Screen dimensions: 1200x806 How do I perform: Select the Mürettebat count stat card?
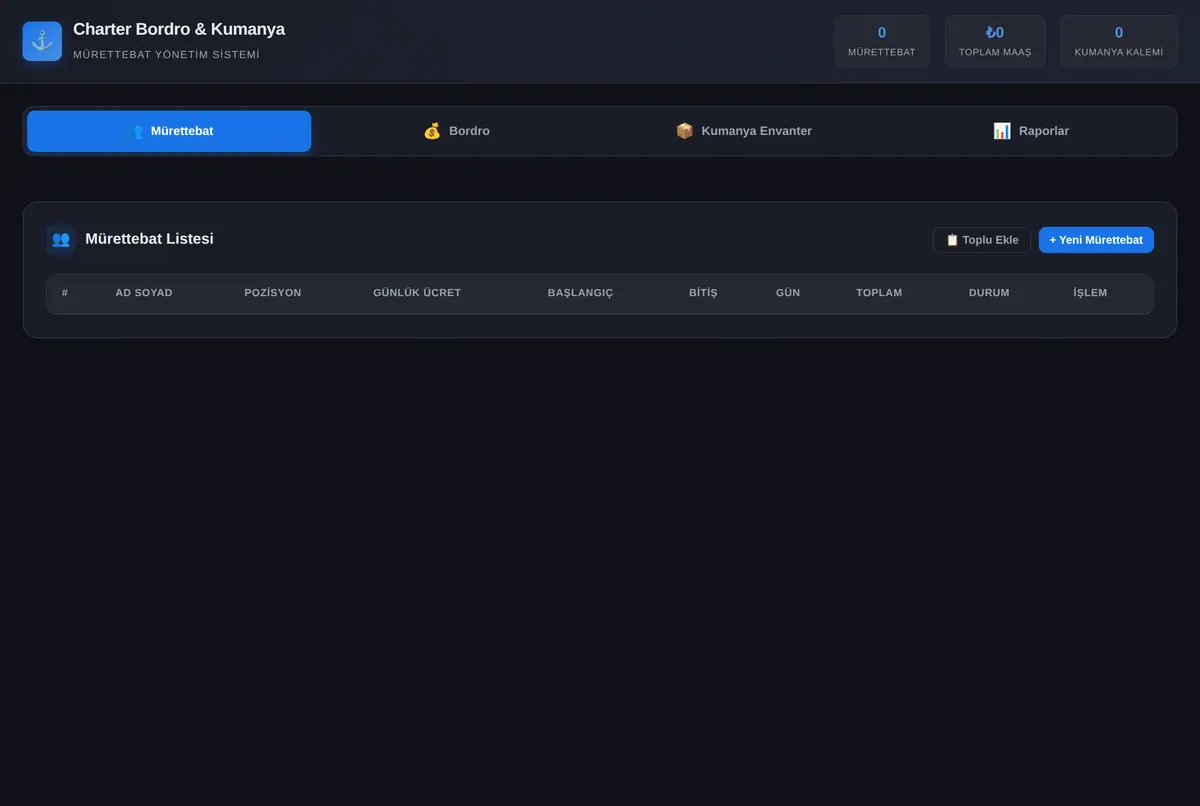[x=882, y=41]
